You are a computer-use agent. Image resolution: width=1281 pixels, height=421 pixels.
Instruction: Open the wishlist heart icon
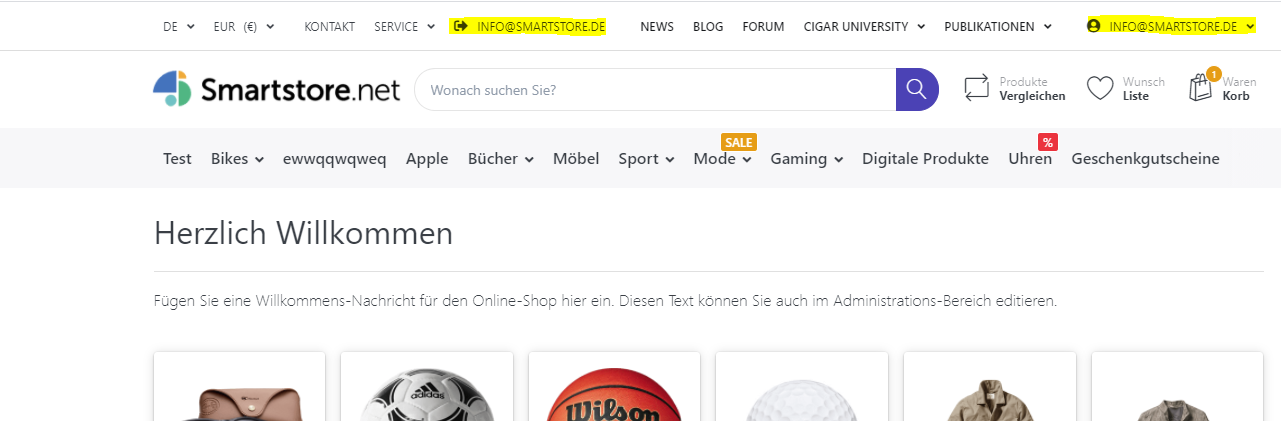tap(1100, 89)
